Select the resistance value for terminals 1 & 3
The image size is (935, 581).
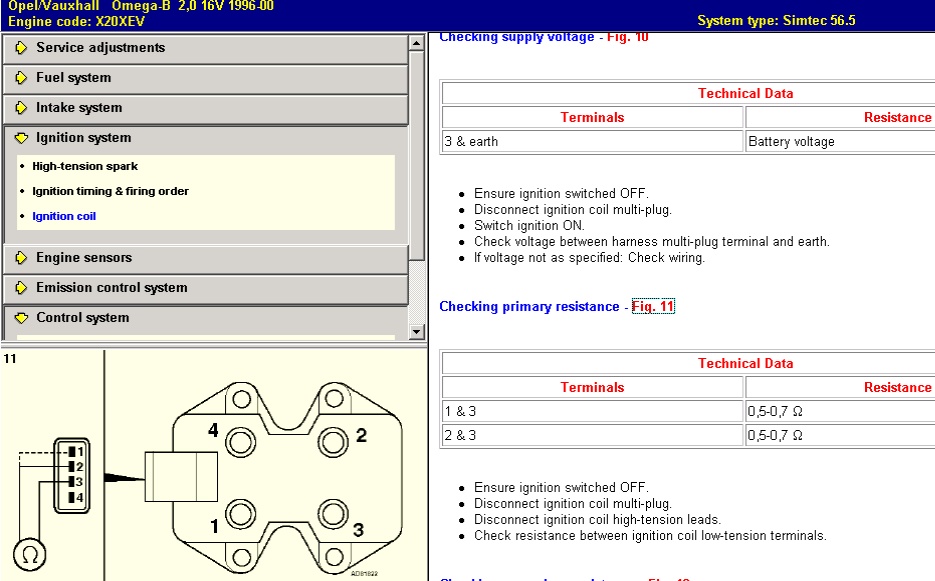point(840,411)
